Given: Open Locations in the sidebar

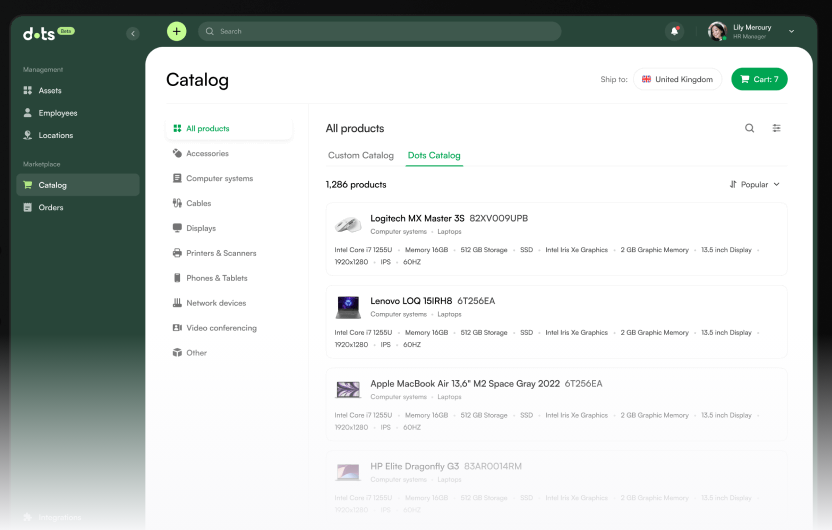Looking at the screenshot, I should [x=55, y=135].
